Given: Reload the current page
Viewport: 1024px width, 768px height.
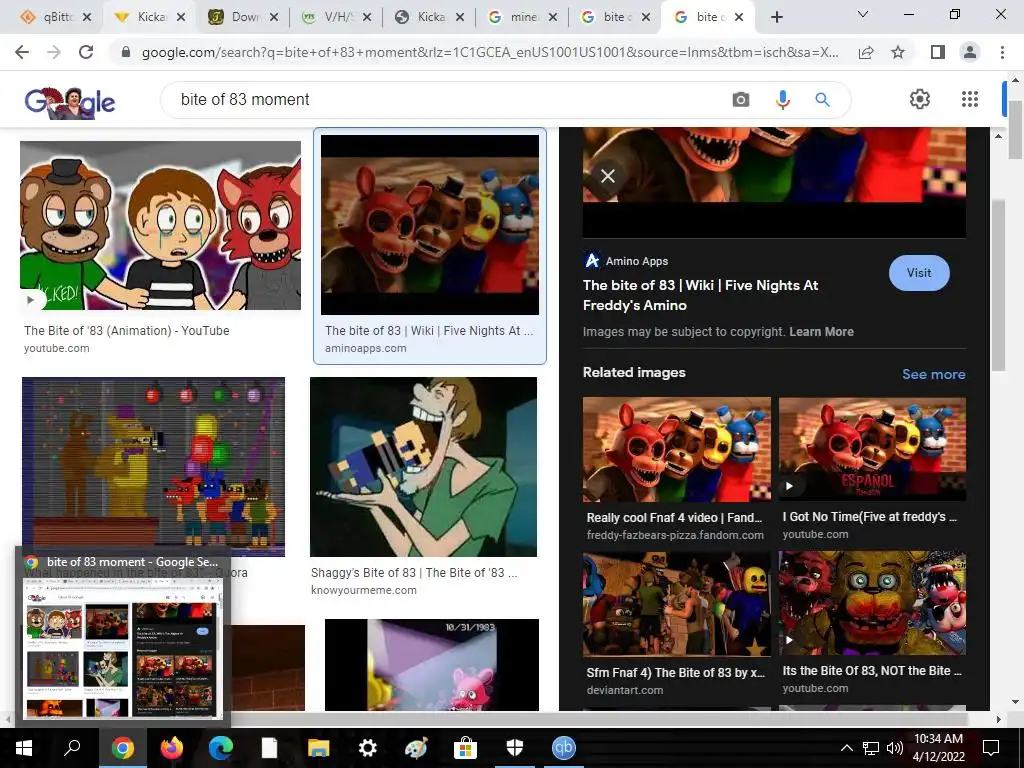Looking at the screenshot, I should point(86,52).
